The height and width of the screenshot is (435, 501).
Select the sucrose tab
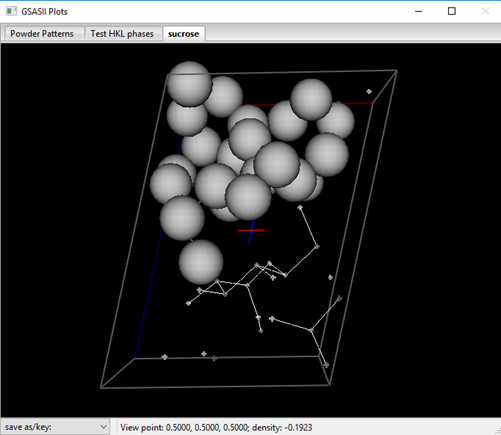(184, 34)
